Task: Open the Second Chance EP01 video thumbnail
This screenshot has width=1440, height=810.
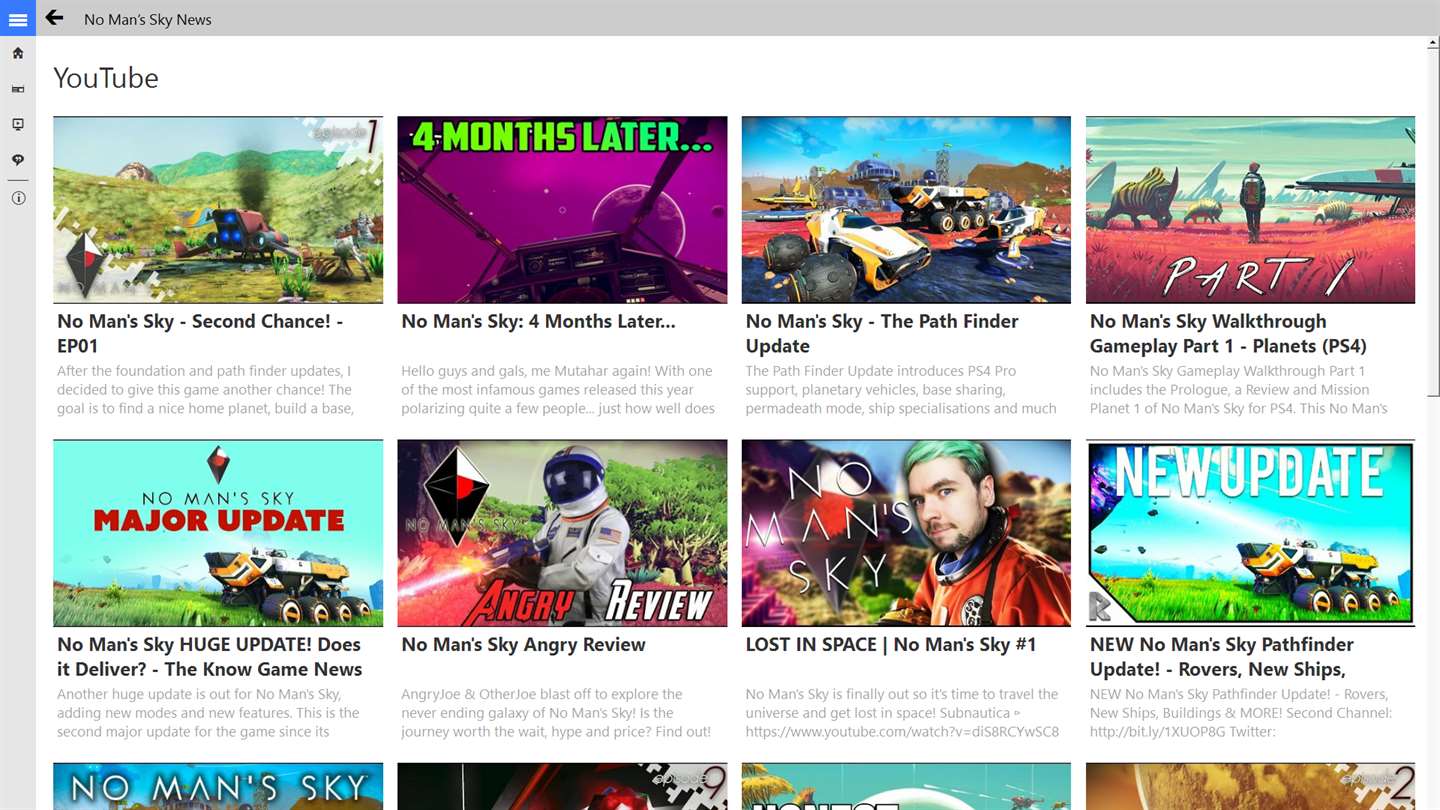Action: [x=218, y=210]
